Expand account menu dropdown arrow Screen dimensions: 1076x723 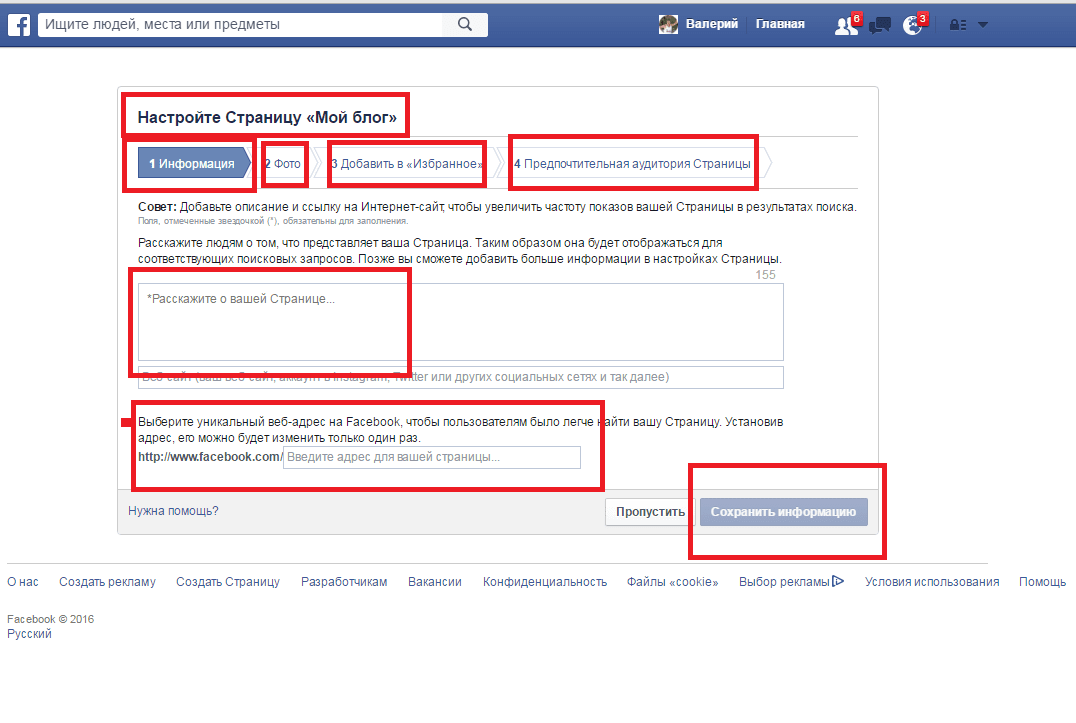click(x=983, y=25)
